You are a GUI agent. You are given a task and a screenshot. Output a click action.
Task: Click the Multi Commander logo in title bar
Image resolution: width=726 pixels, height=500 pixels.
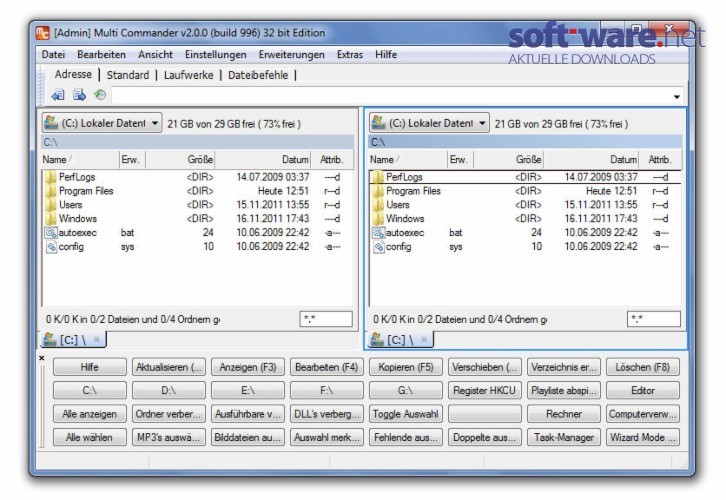43,33
